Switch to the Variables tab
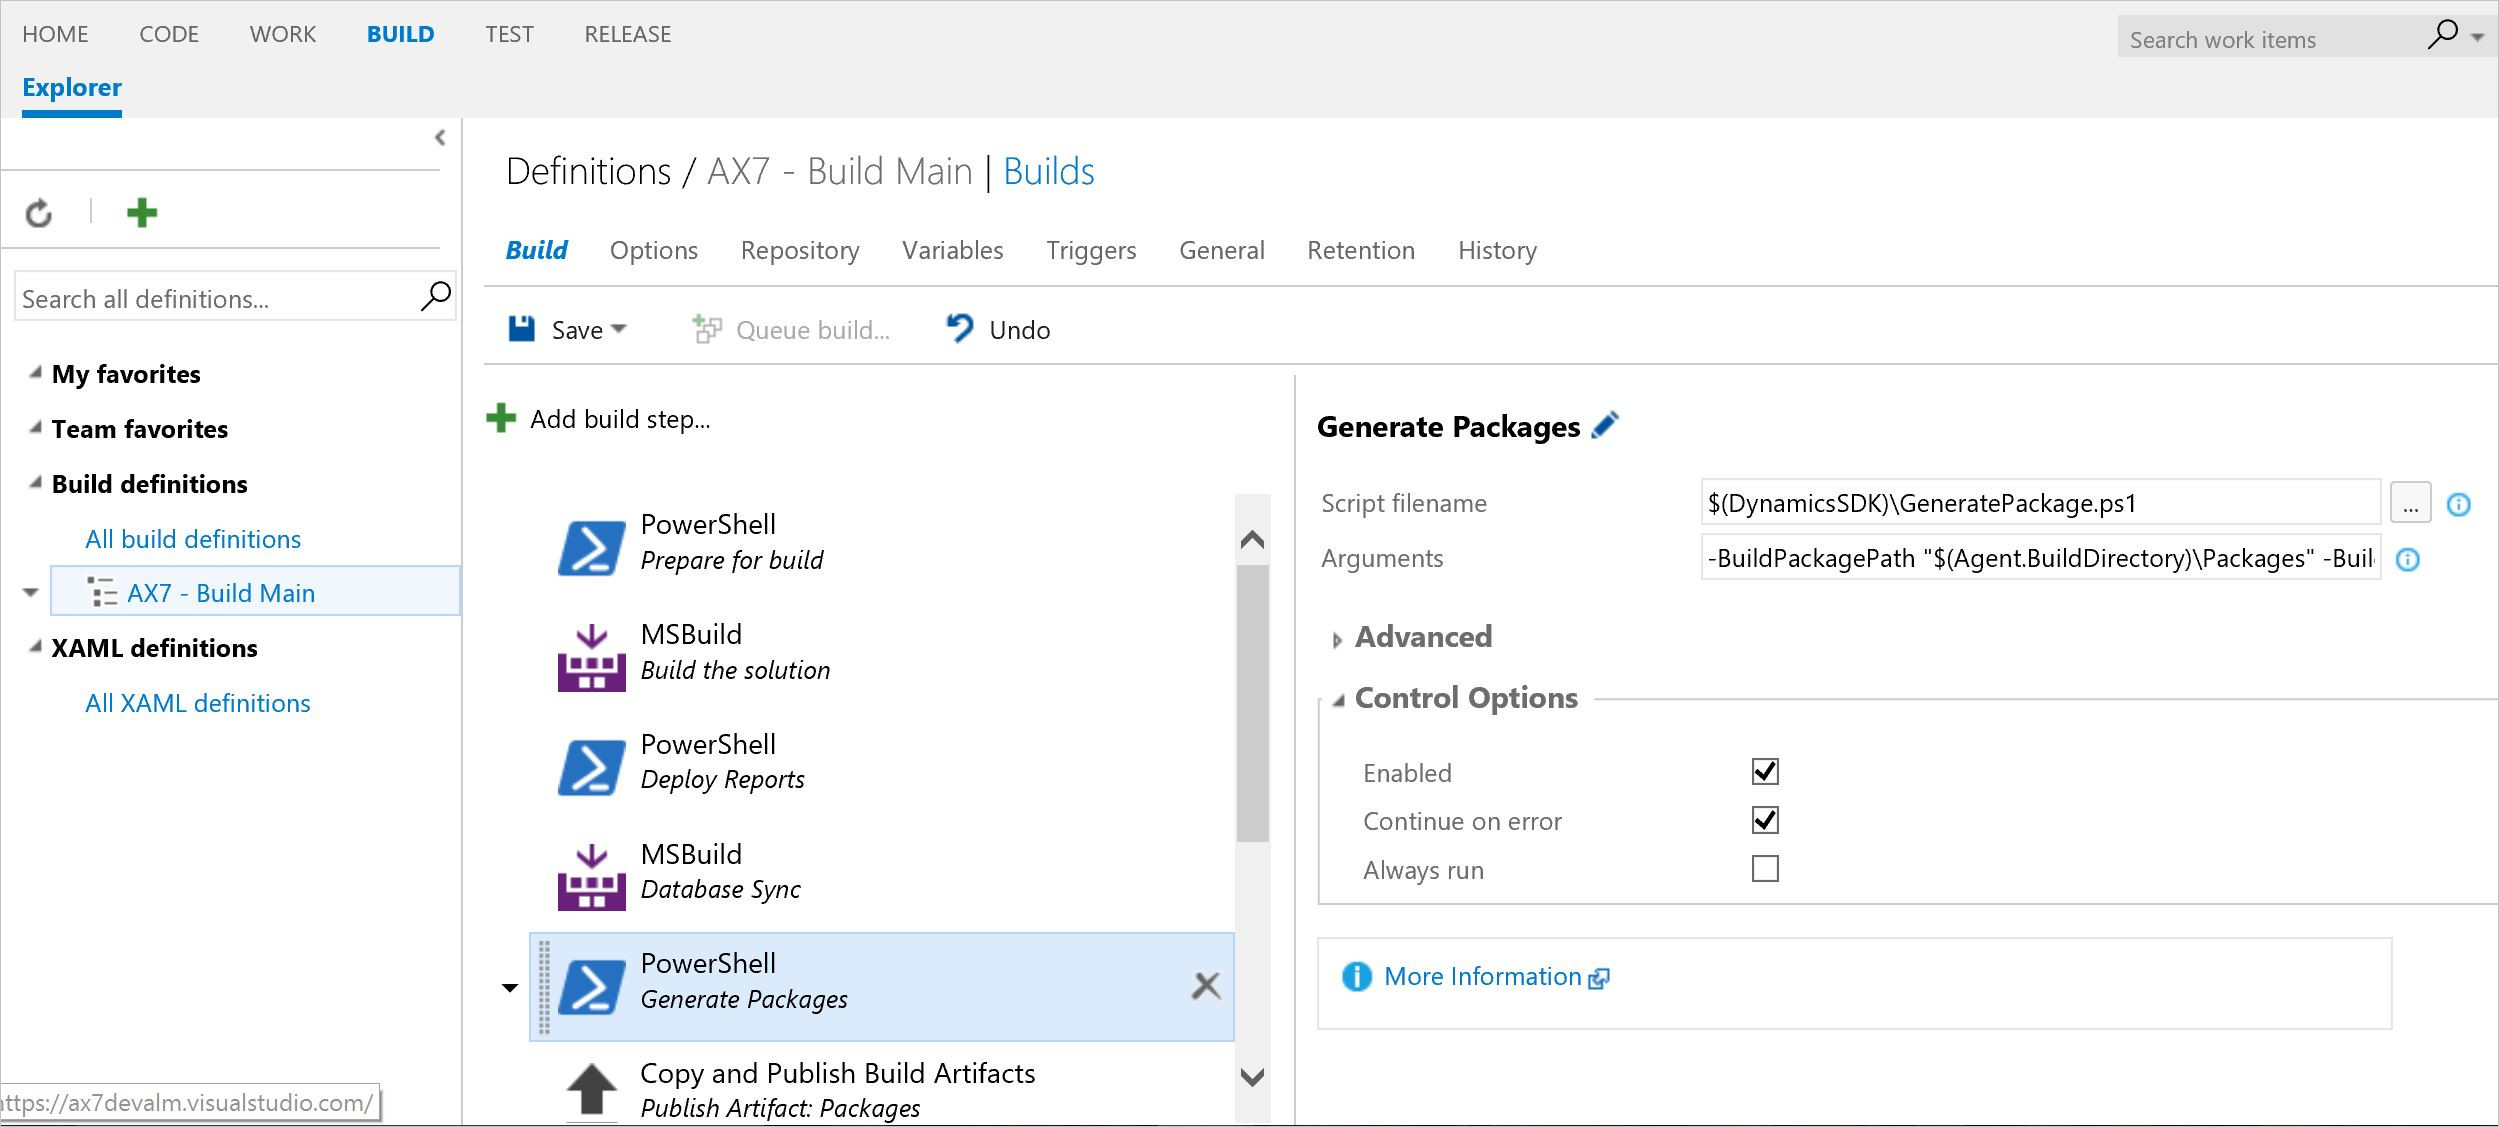Viewport: 2499px width, 1127px height. click(x=952, y=250)
